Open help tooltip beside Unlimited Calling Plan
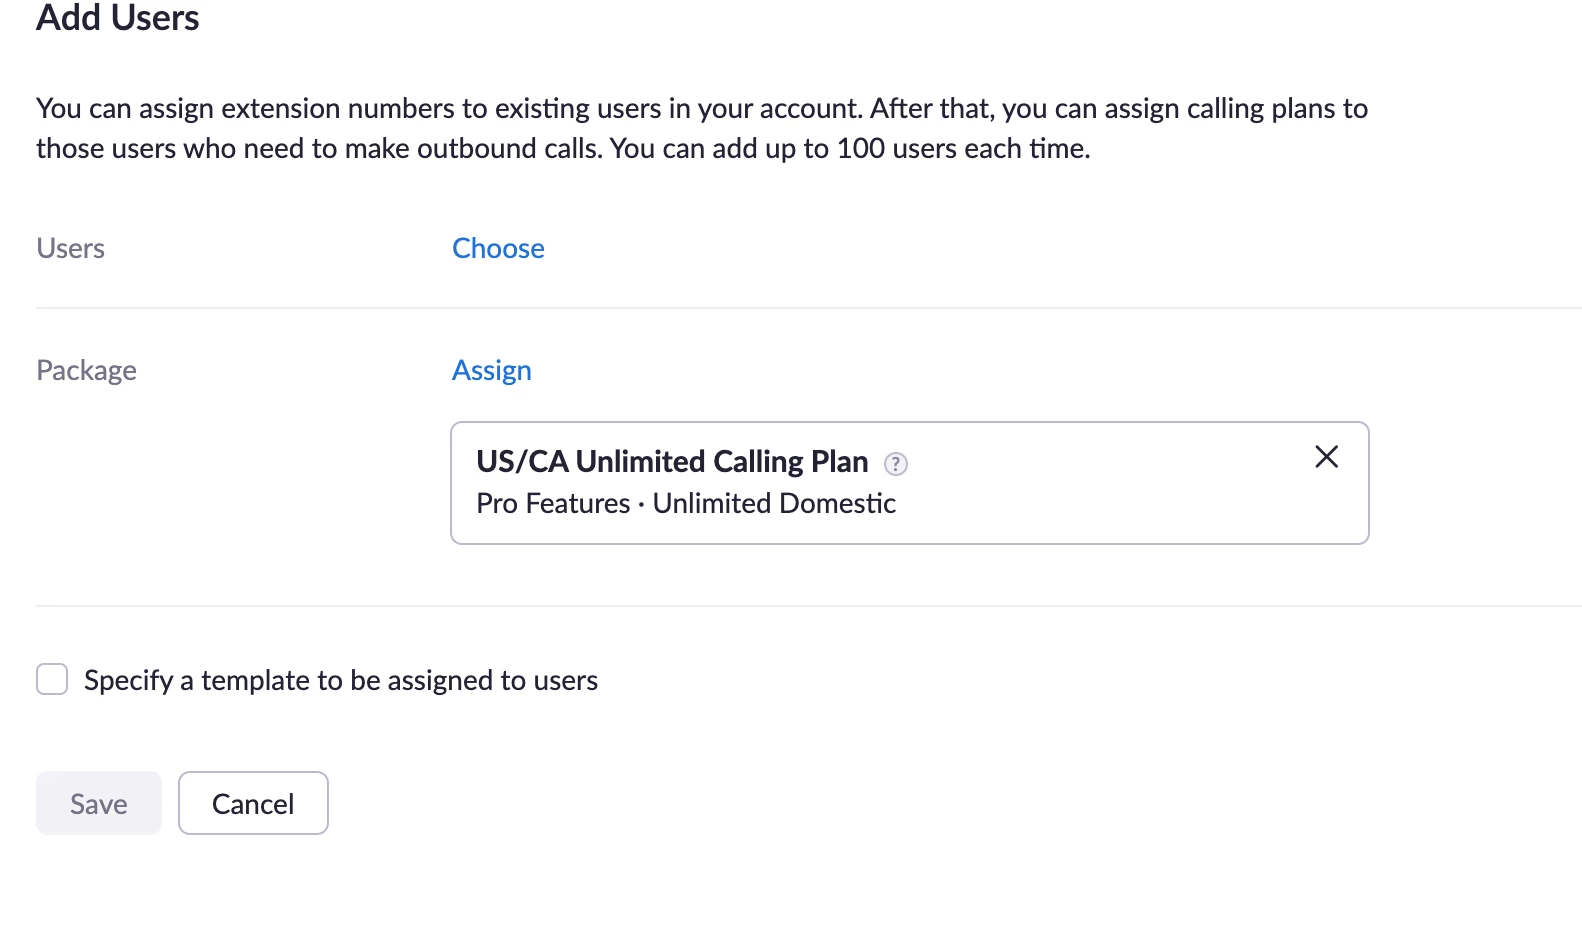This screenshot has height=938, width=1582. (x=896, y=464)
